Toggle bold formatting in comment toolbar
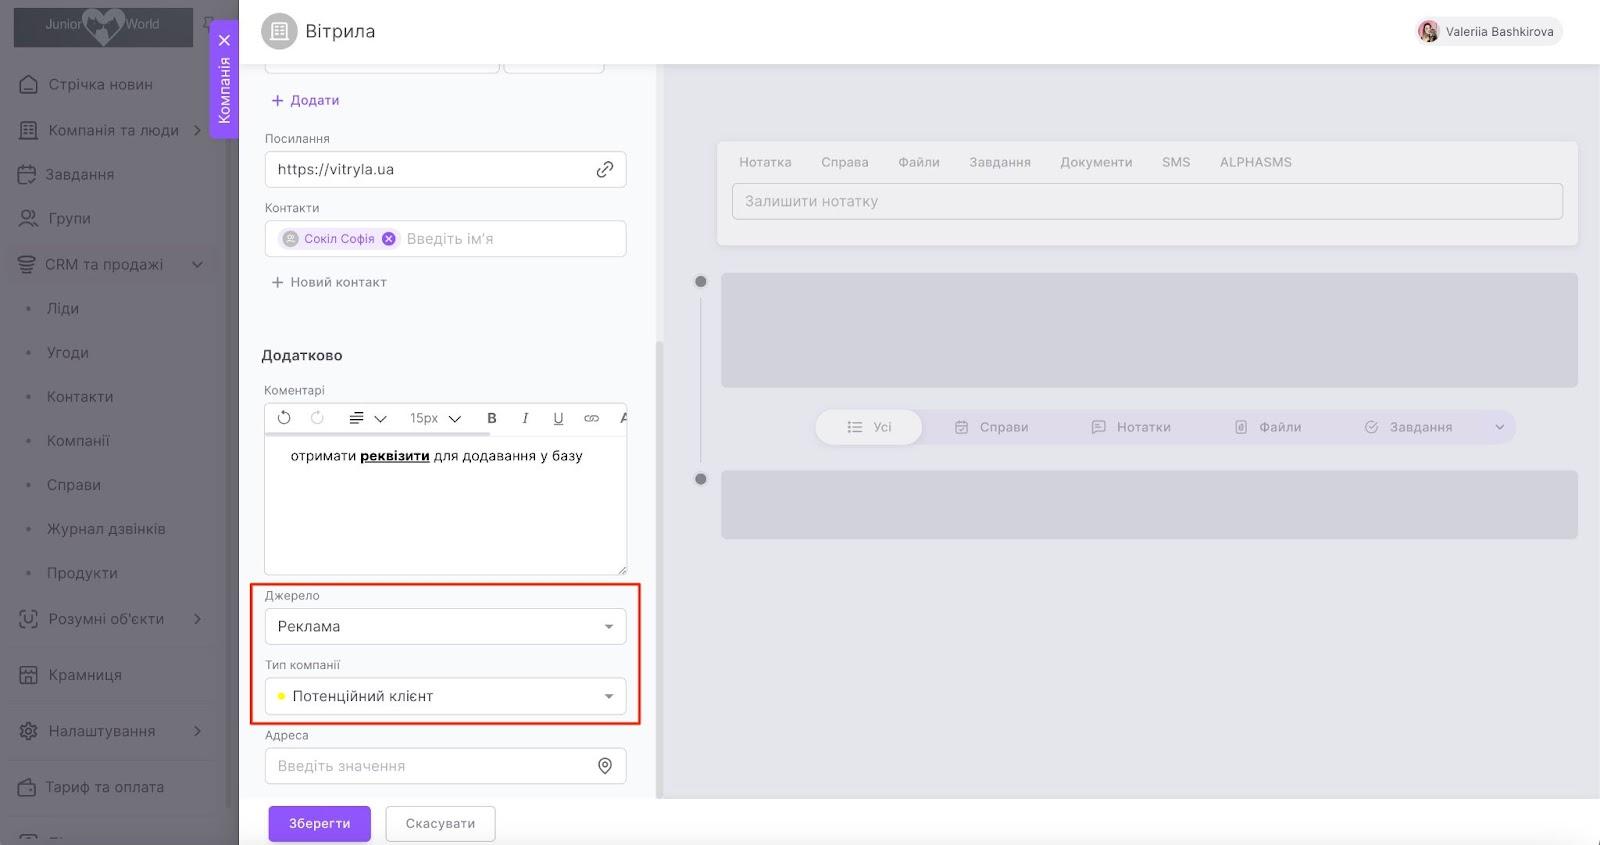Image resolution: width=1600 pixels, height=845 pixels. click(491, 418)
